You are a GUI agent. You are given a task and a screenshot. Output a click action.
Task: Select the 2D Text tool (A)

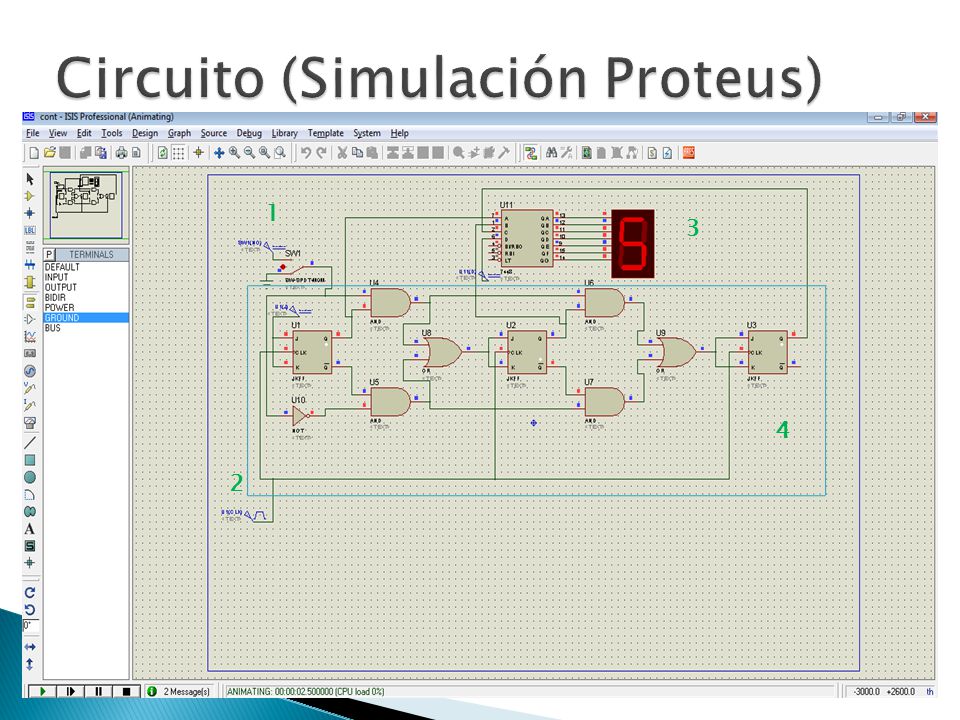click(x=30, y=528)
